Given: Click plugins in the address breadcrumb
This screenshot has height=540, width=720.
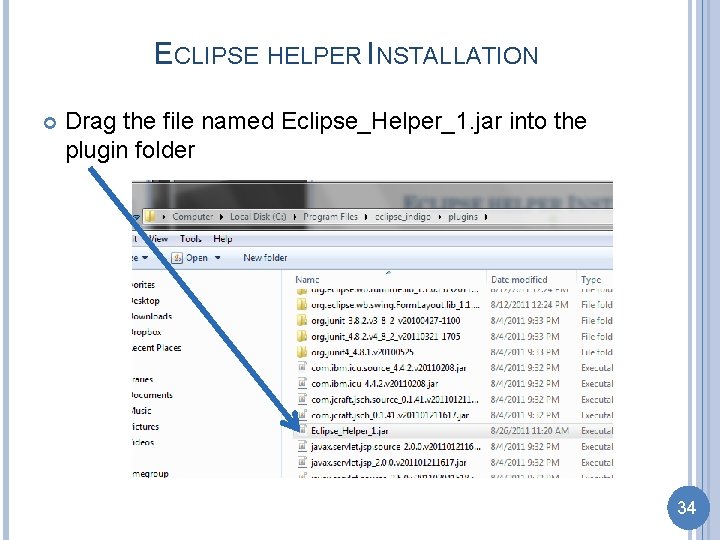Looking at the screenshot, I should click(463, 217).
